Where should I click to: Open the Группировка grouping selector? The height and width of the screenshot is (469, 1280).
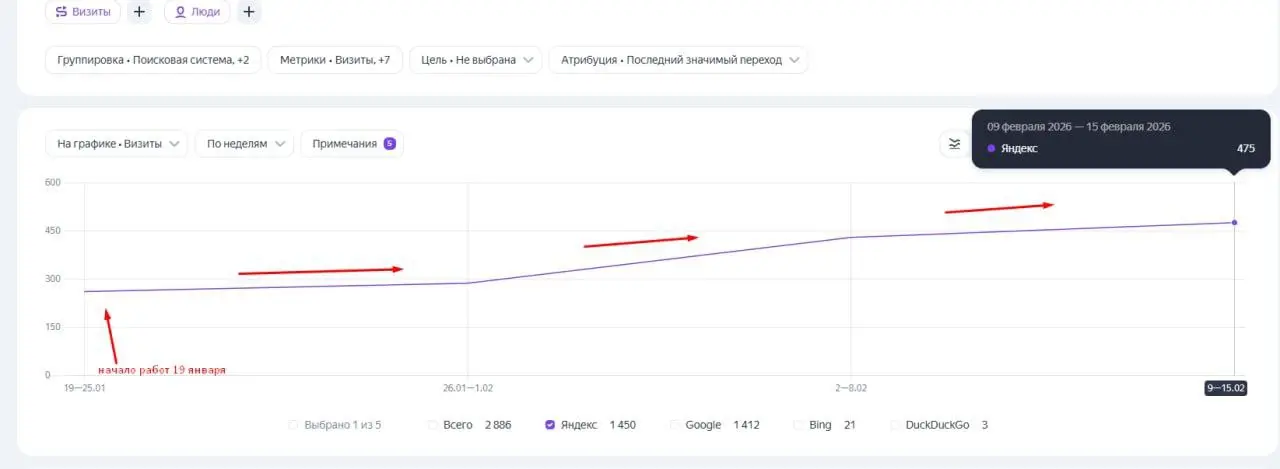153,60
